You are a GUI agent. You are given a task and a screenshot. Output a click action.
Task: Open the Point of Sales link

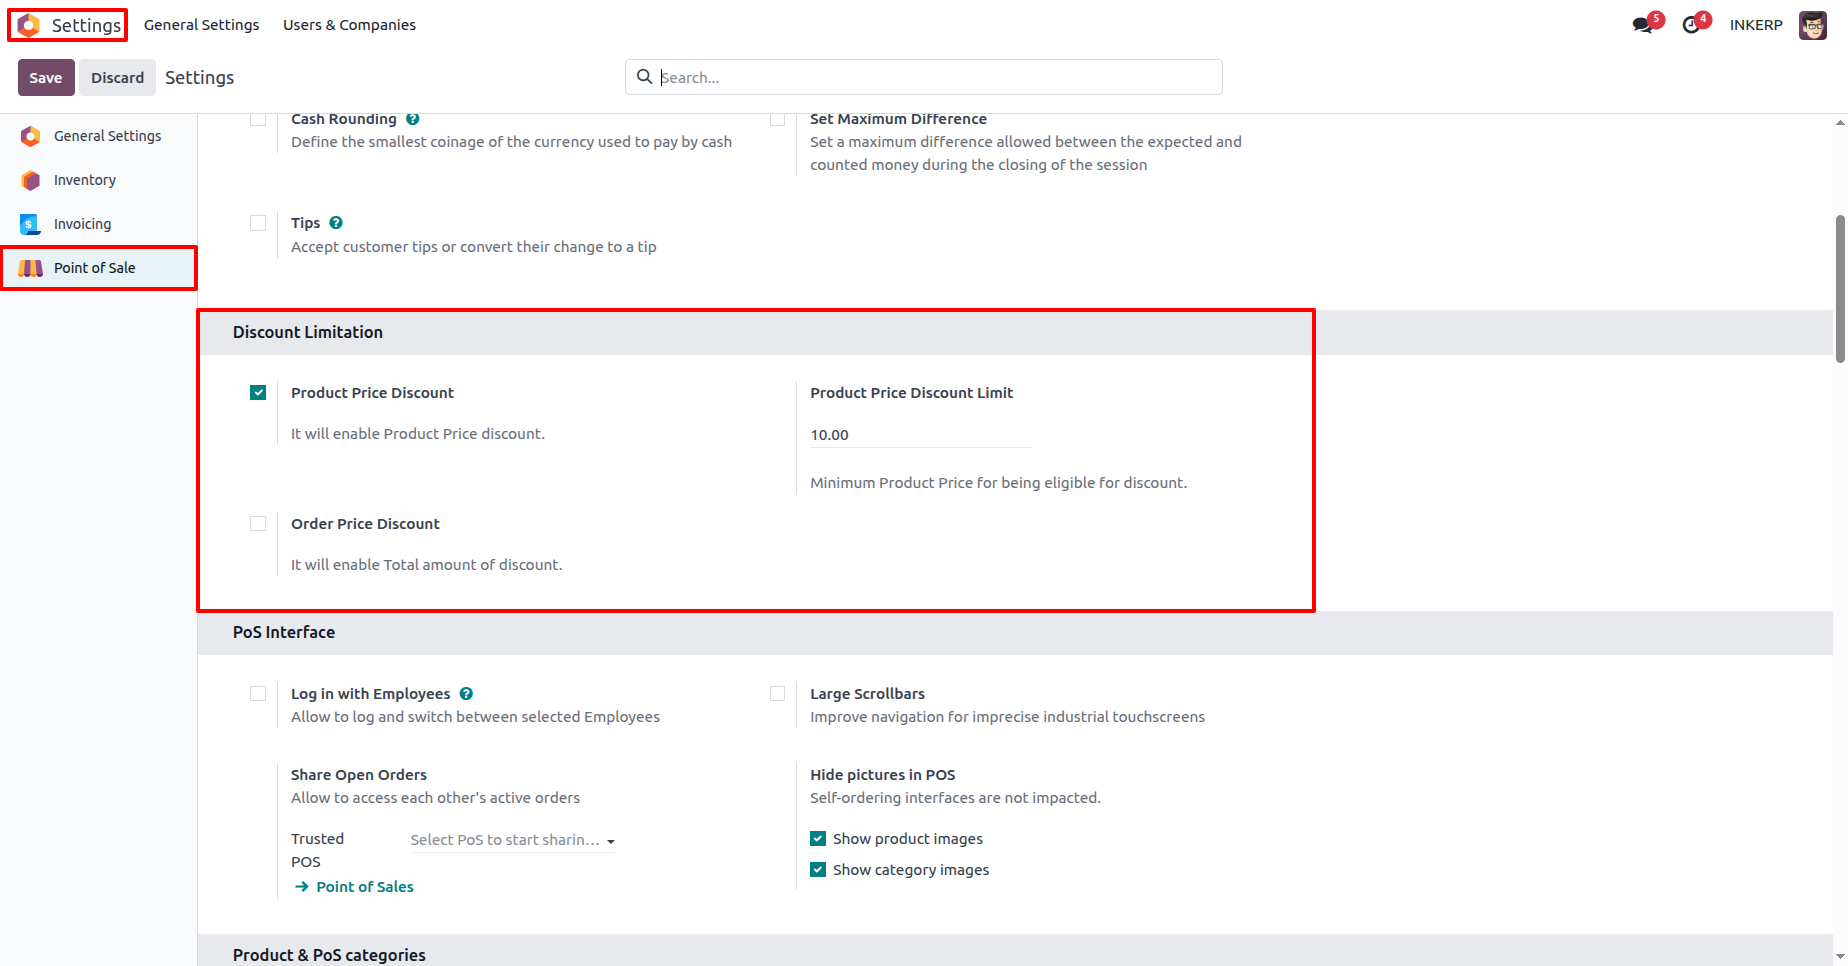(x=365, y=887)
